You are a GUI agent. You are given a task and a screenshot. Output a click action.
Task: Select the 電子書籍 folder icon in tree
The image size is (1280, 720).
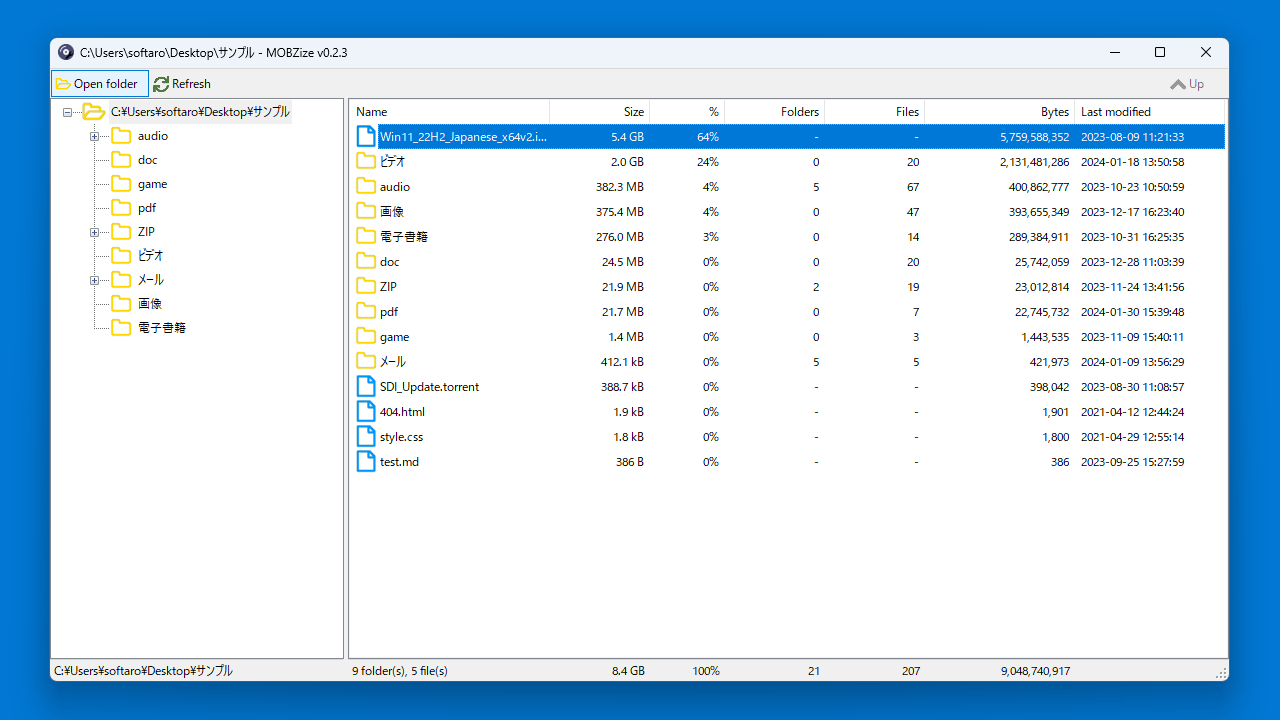[121, 328]
